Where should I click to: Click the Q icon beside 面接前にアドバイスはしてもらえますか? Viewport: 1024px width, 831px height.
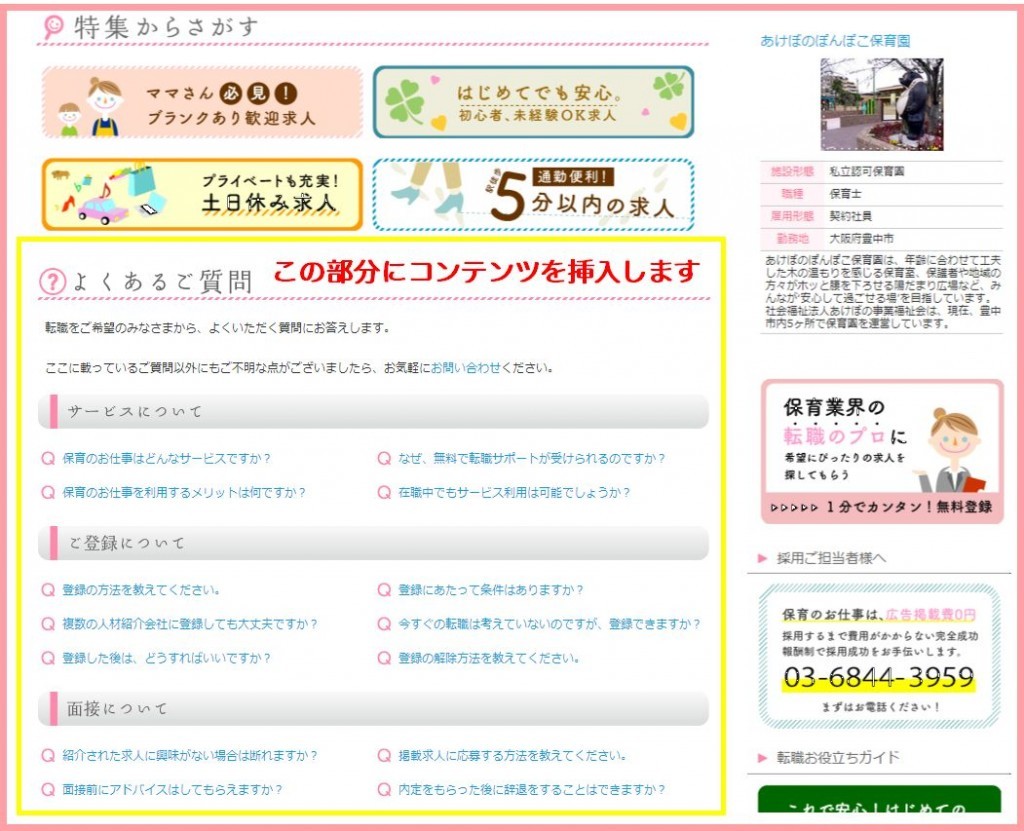[47, 789]
